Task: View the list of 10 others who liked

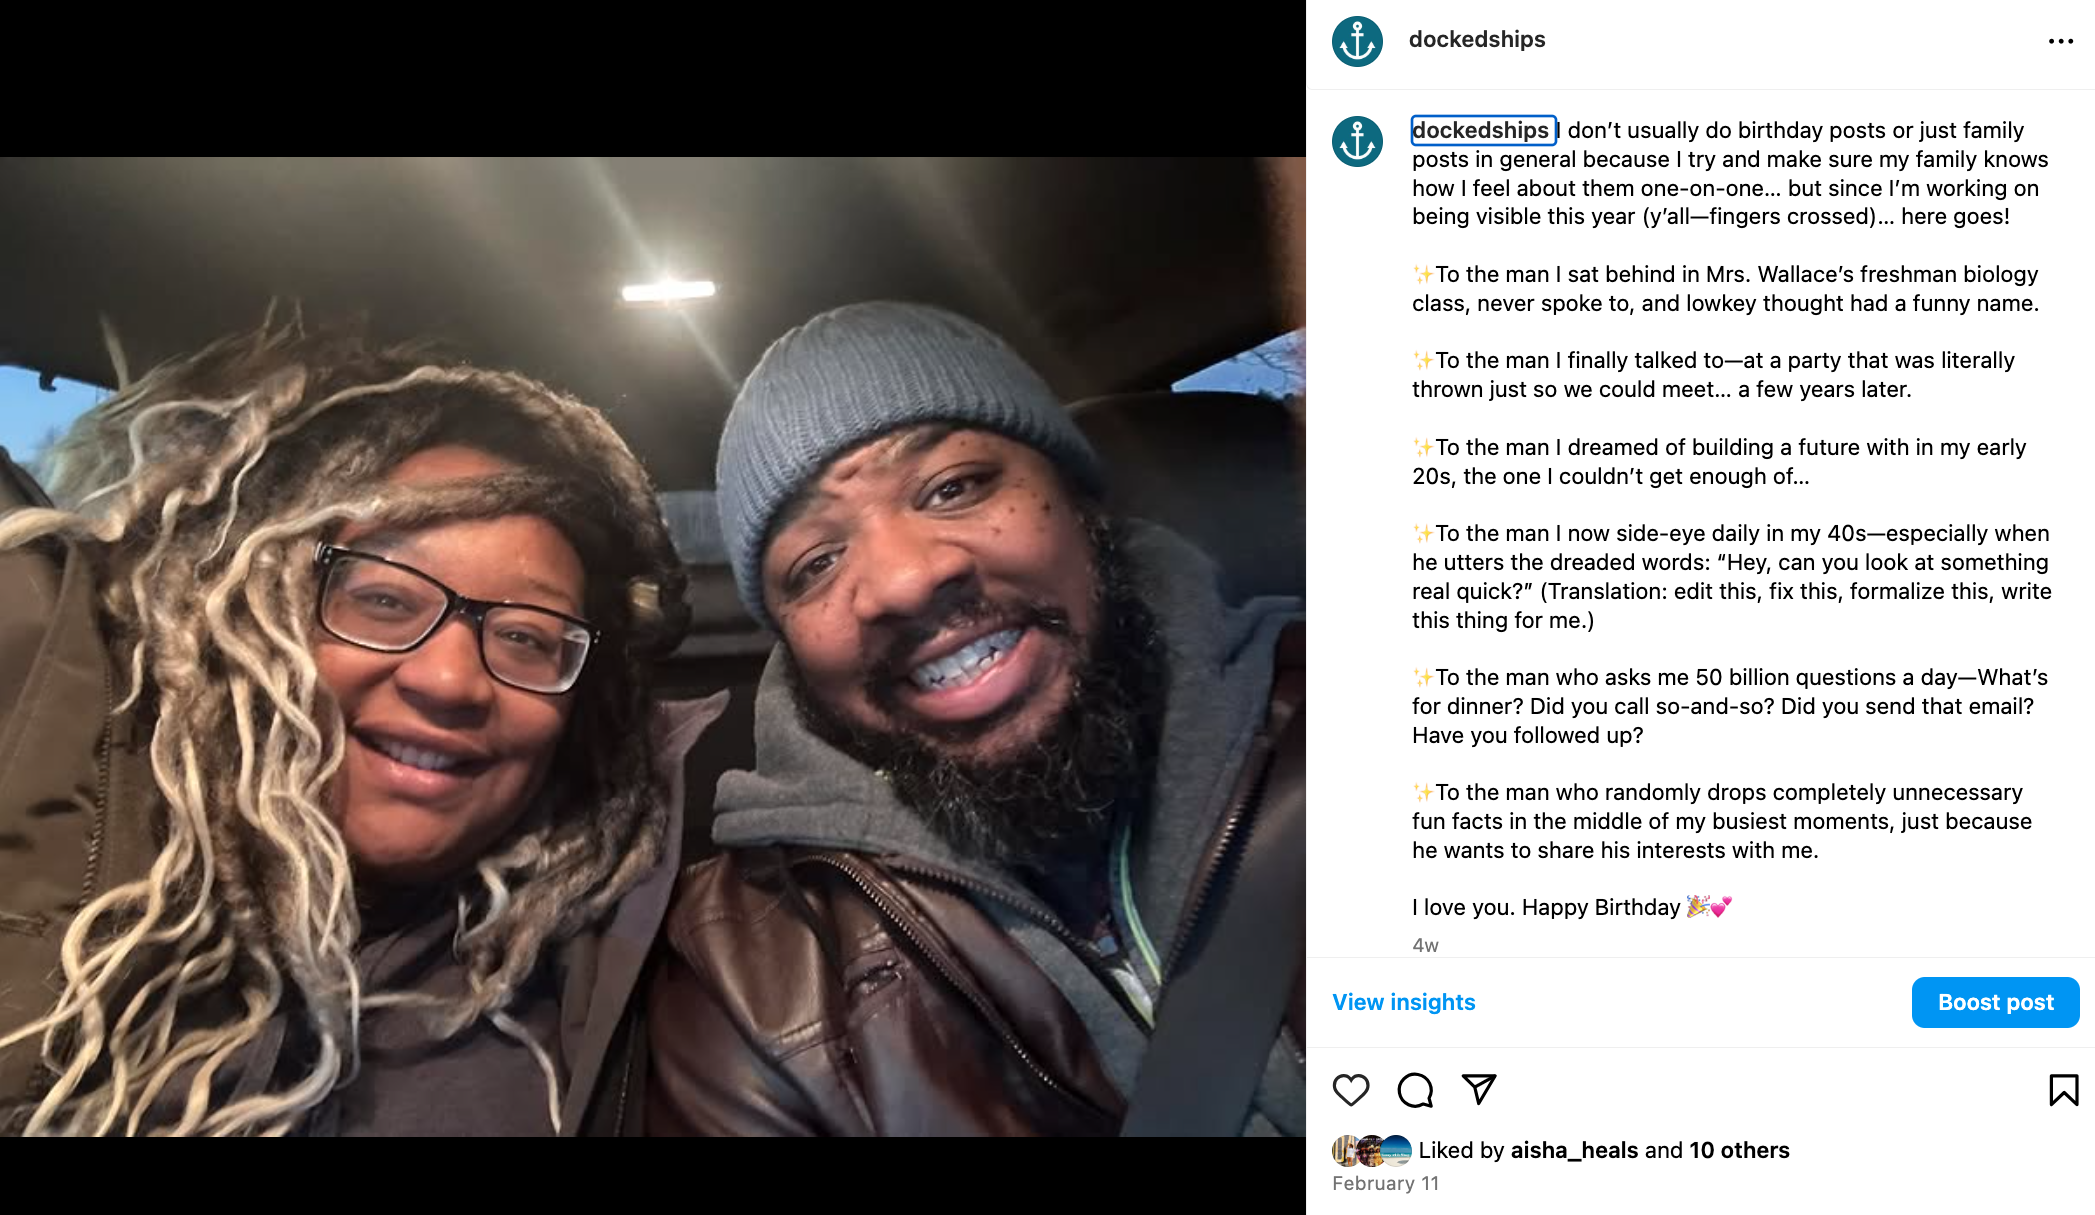Action: click(x=1739, y=1150)
